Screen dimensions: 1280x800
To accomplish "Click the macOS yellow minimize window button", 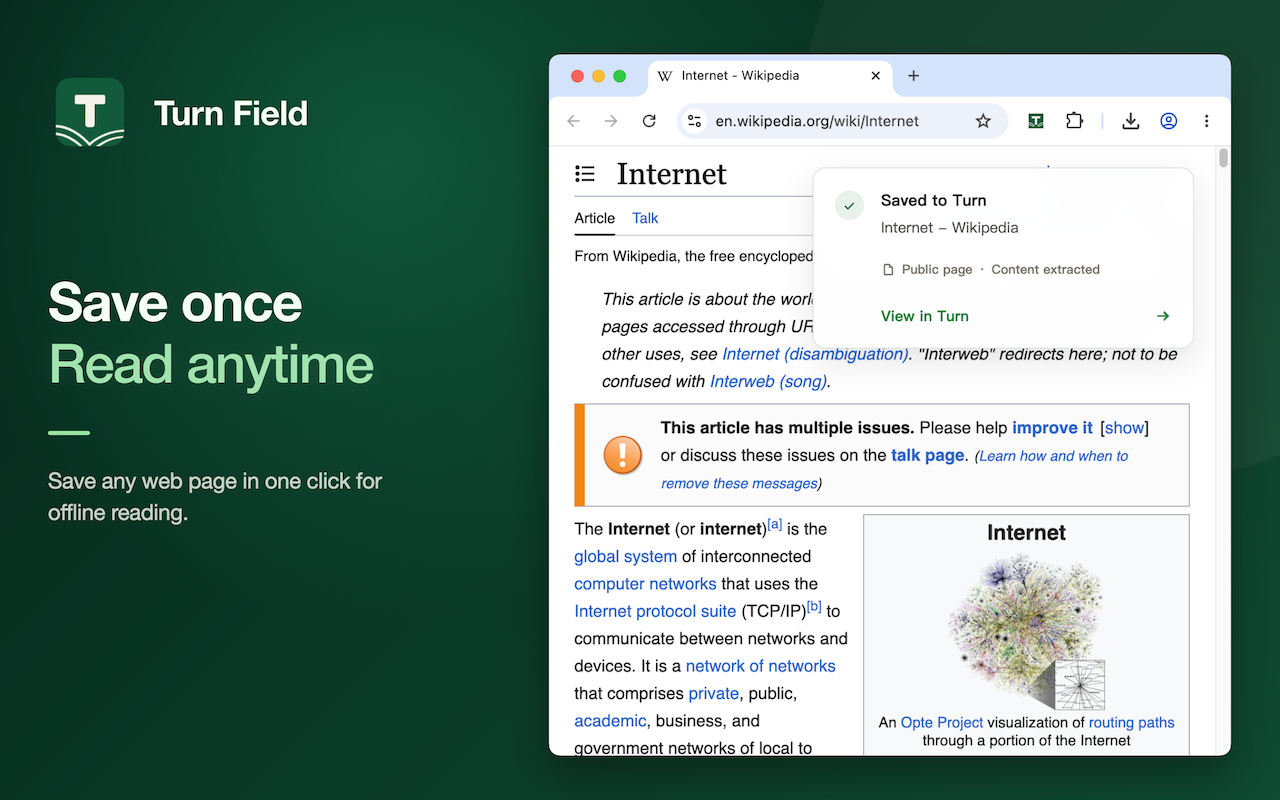I will pos(598,76).
